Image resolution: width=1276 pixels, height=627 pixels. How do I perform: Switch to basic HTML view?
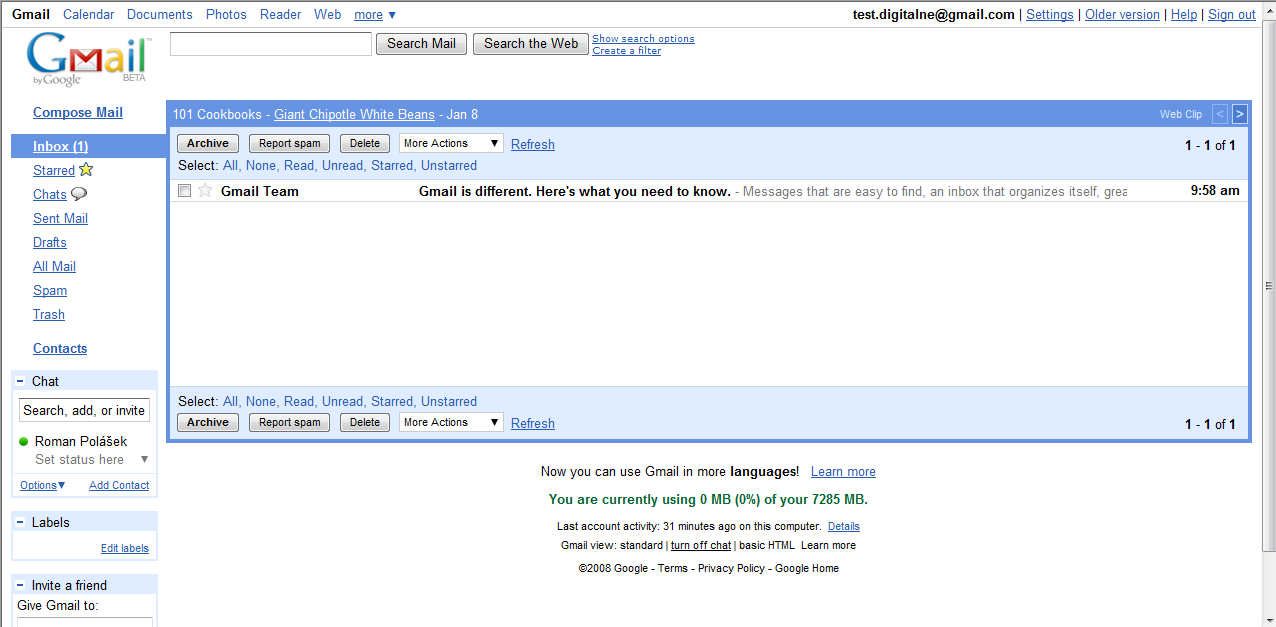(767, 545)
